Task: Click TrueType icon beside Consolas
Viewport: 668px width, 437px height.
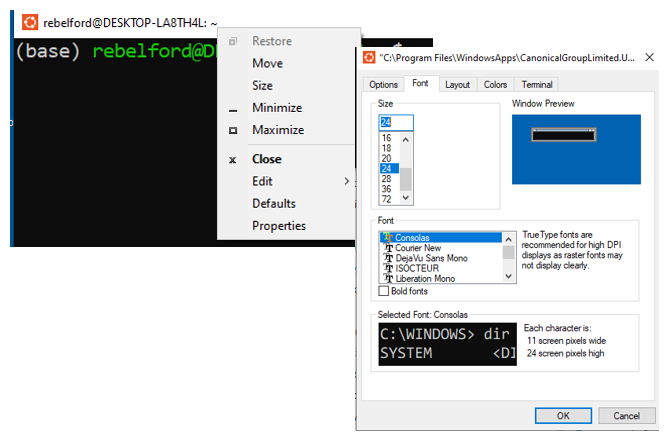Action: [388, 237]
